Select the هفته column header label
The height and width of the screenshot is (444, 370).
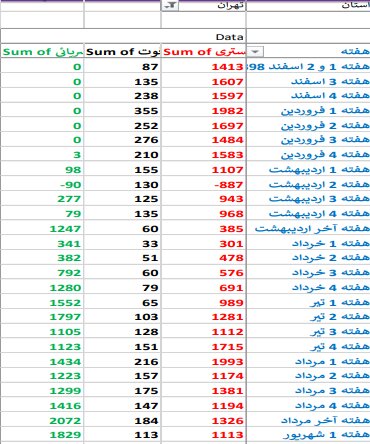(355, 52)
